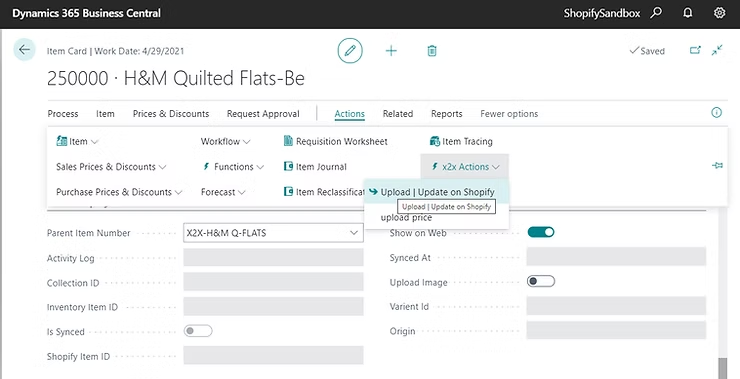Click the trash delete icon
Screen dimensions: 740x379
[x=432, y=51]
